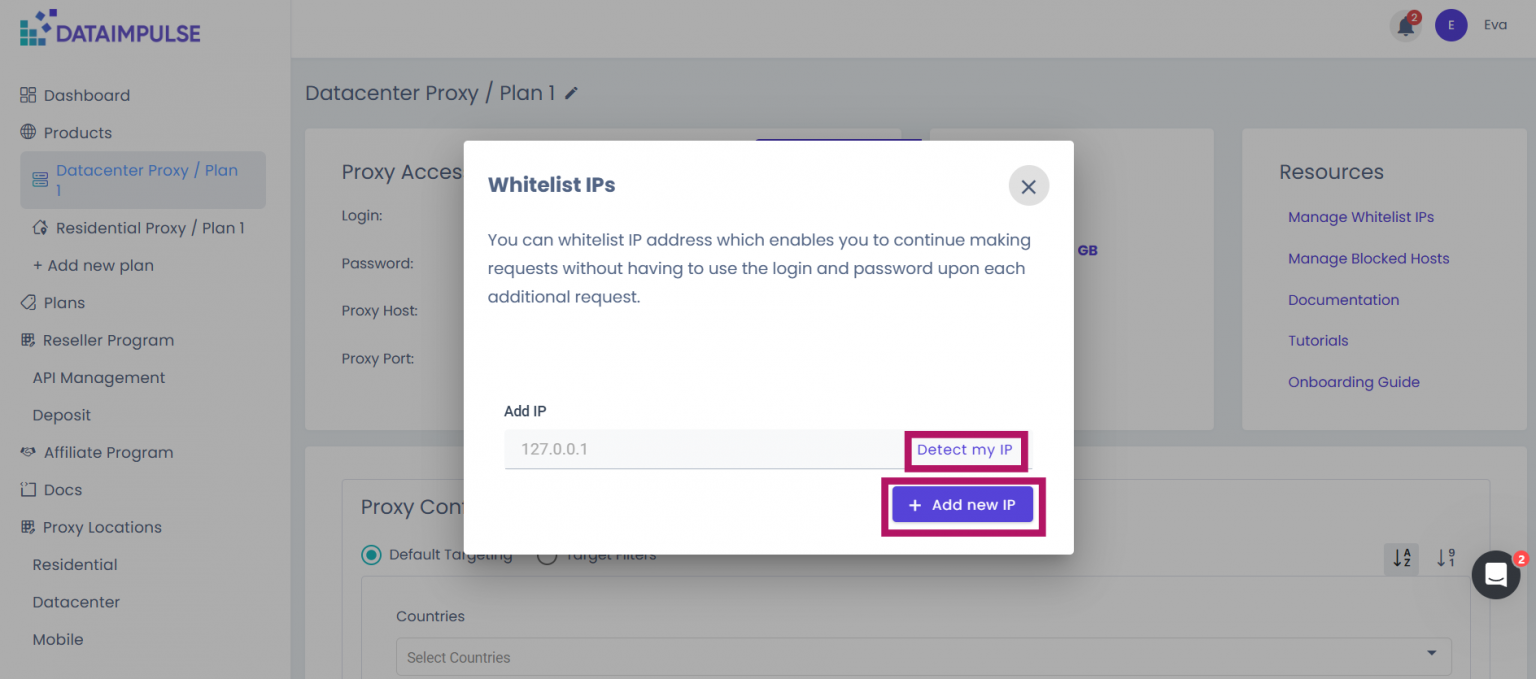Select Default Targeting radio button
This screenshot has width=1536, height=679.
tap(372, 555)
